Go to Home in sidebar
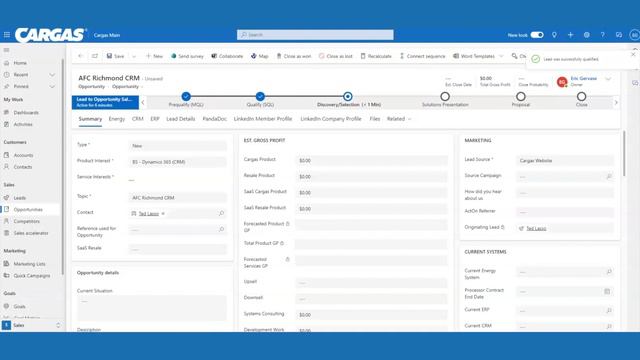Screen dimensions: 640x360 (x=20, y=63)
